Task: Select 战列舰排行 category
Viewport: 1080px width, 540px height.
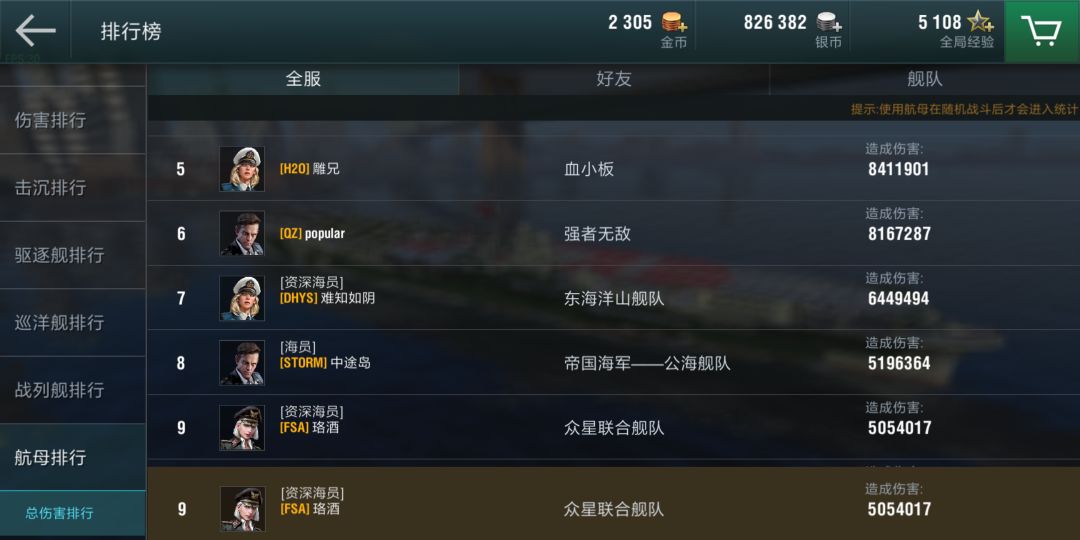Action: [x=72, y=390]
